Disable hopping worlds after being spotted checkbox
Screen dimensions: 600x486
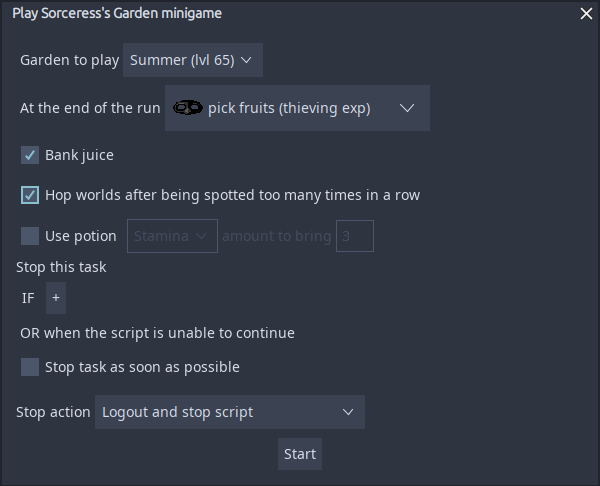coord(30,195)
